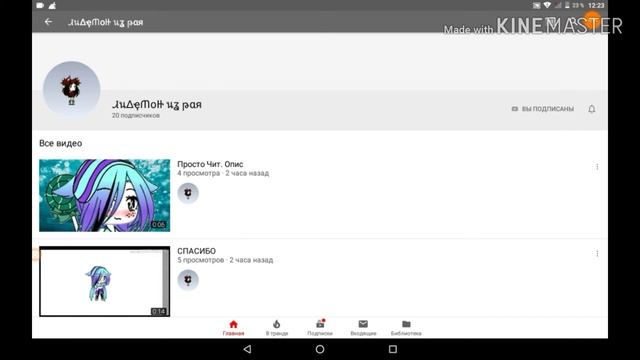This screenshot has width=640, height=360.
Task: Tap the battery icon in the status bar
Action: pyautogui.click(x=567, y=5)
